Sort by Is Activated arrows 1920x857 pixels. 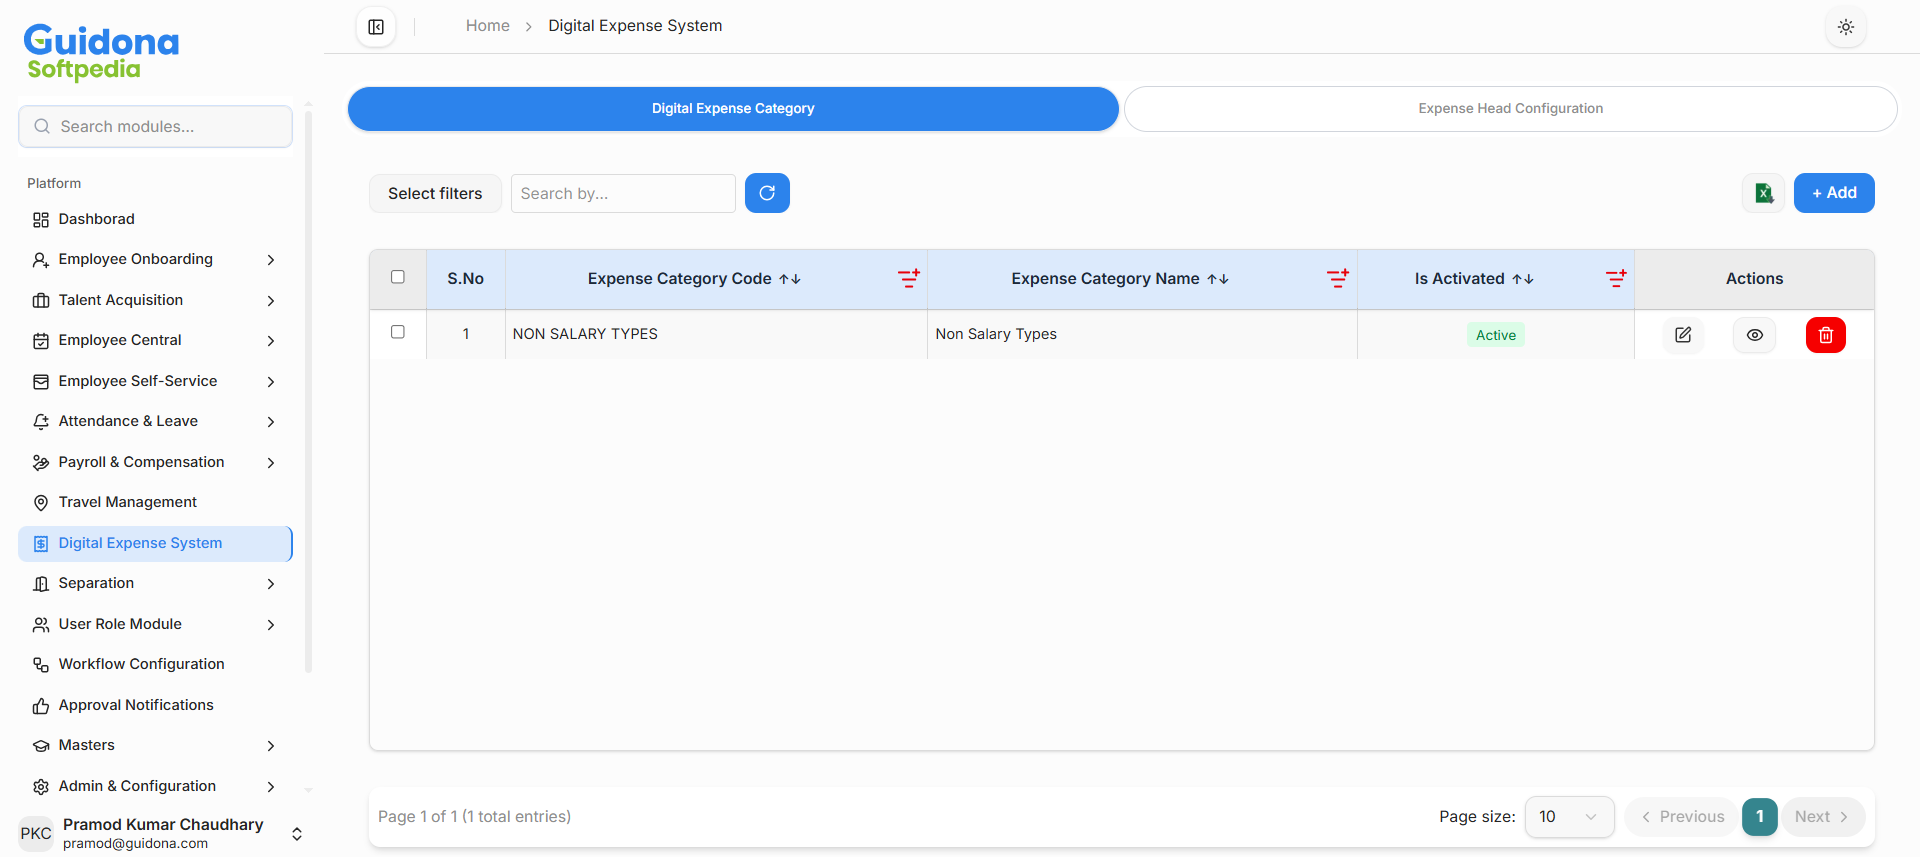(x=1523, y=279)
